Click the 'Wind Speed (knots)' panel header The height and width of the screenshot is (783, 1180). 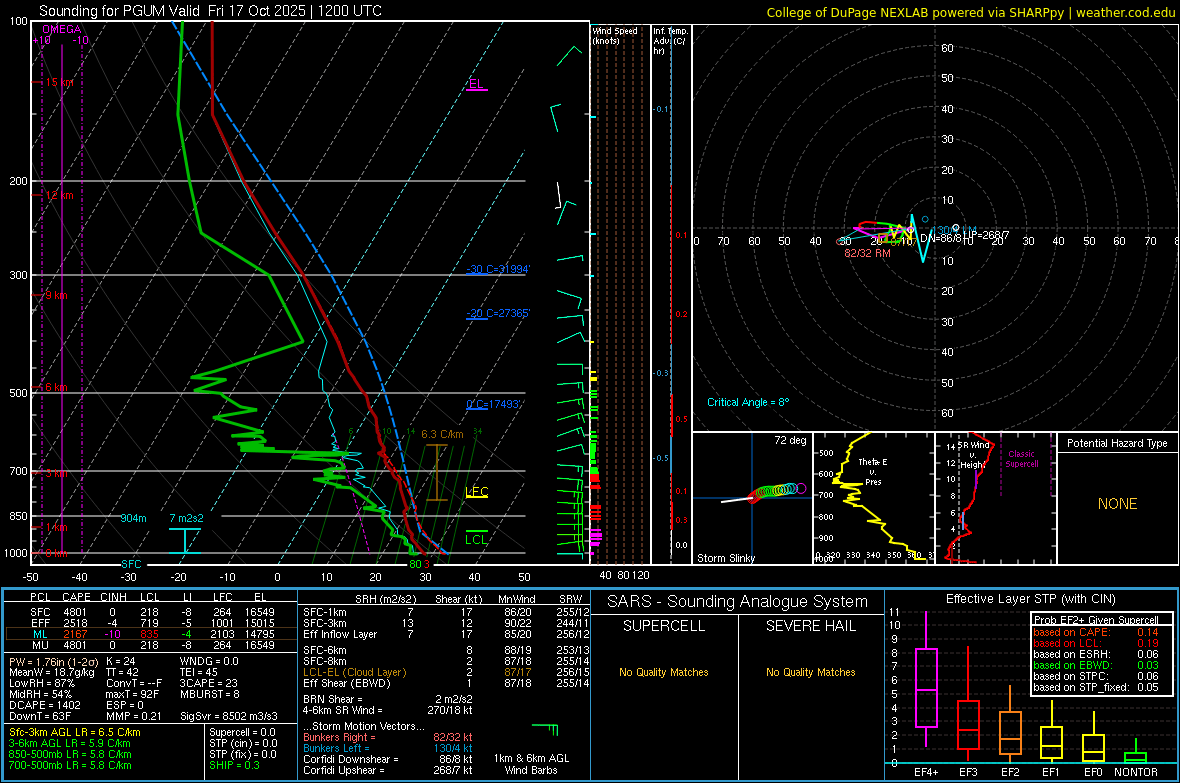click(x=615, y=35)
